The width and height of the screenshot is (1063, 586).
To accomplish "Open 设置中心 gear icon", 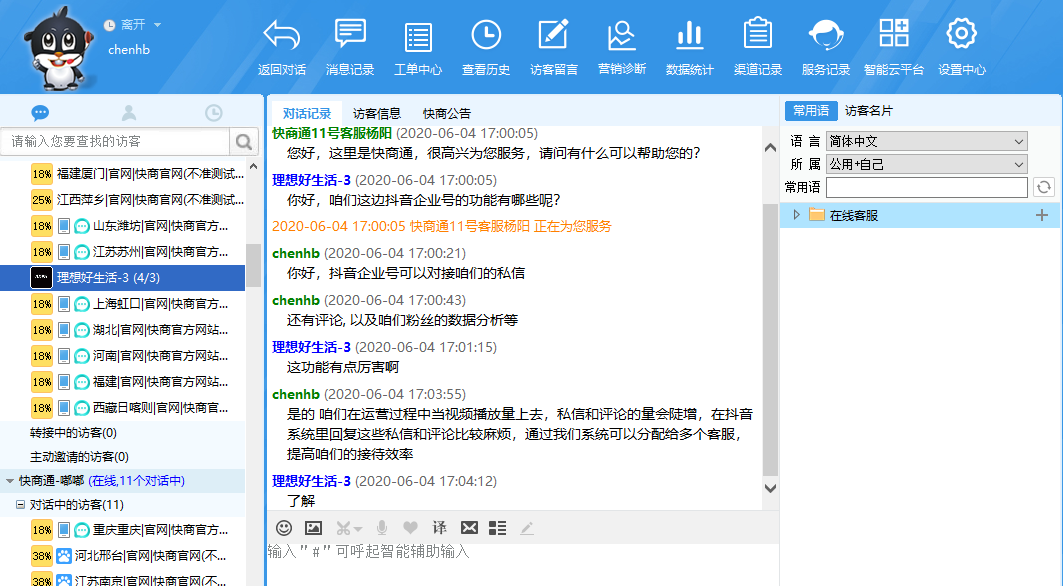I will pos(961,33).
